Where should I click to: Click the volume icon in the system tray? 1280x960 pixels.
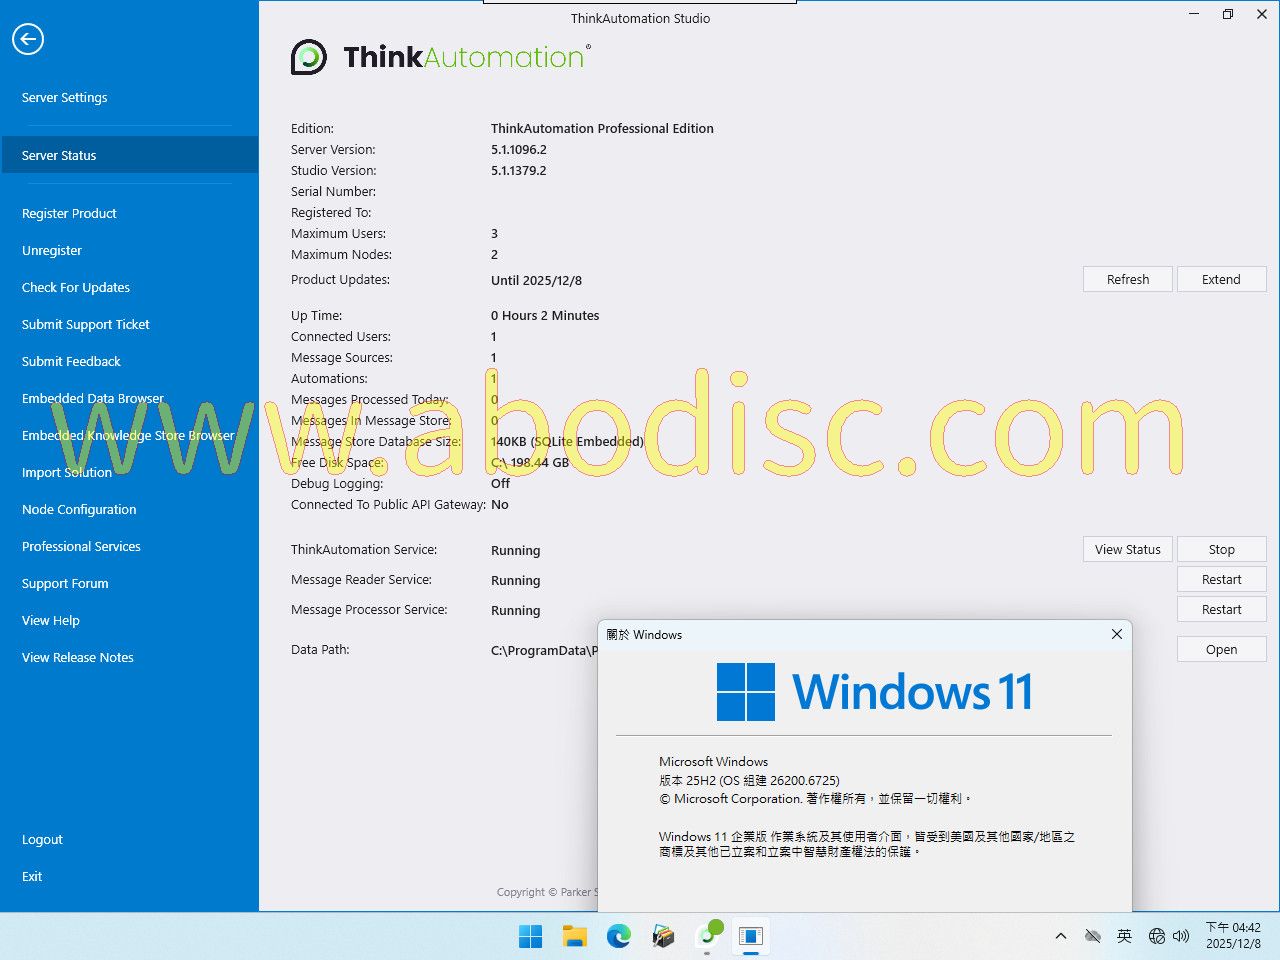[1181, 936]
